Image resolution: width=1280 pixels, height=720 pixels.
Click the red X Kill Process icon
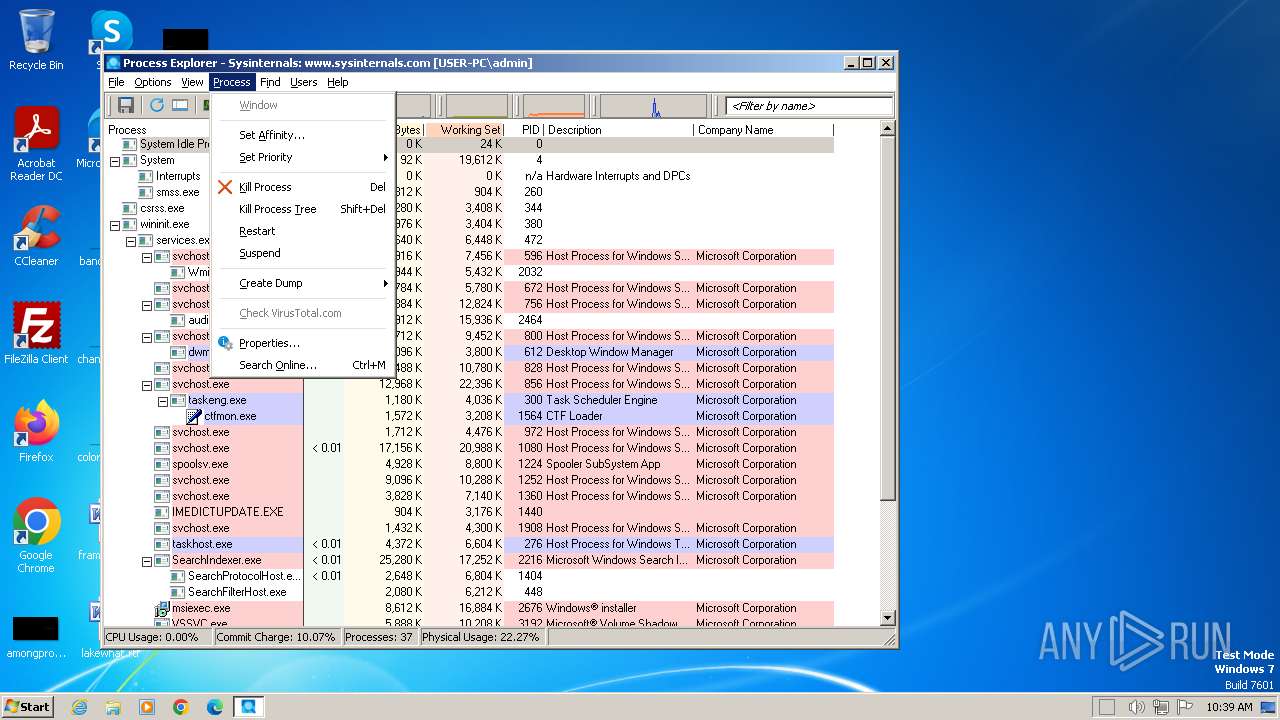(225, 187)
